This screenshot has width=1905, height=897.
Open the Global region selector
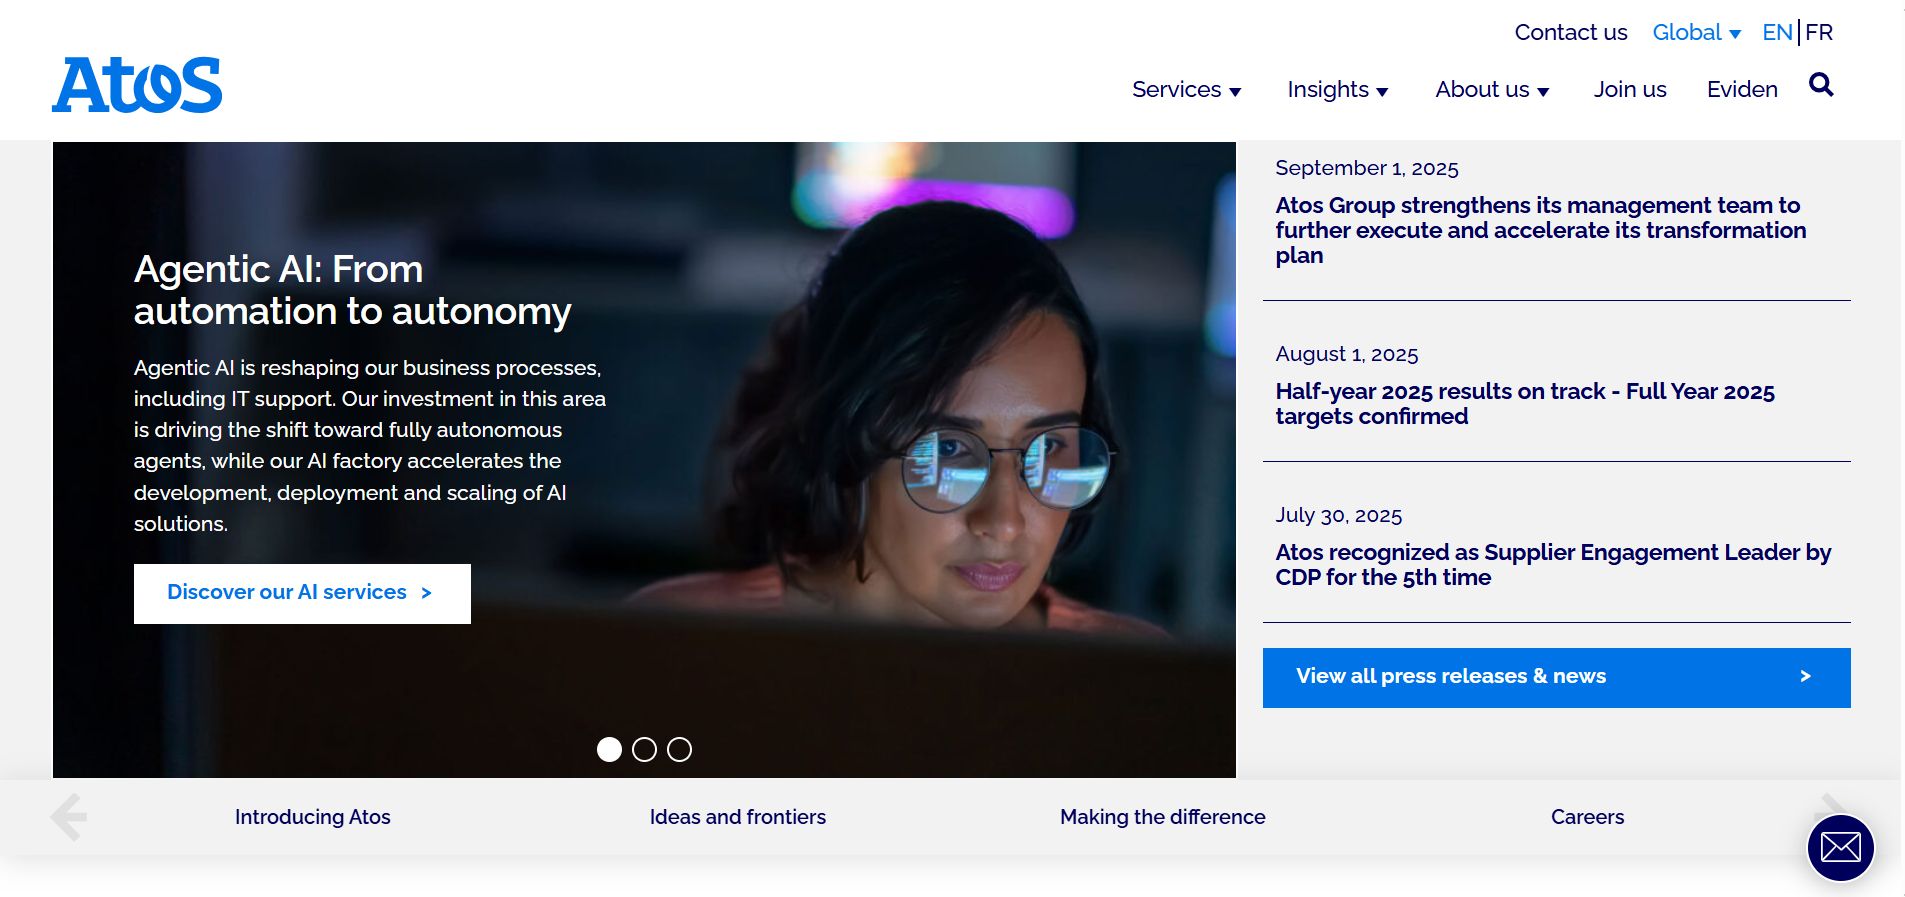1696,32
